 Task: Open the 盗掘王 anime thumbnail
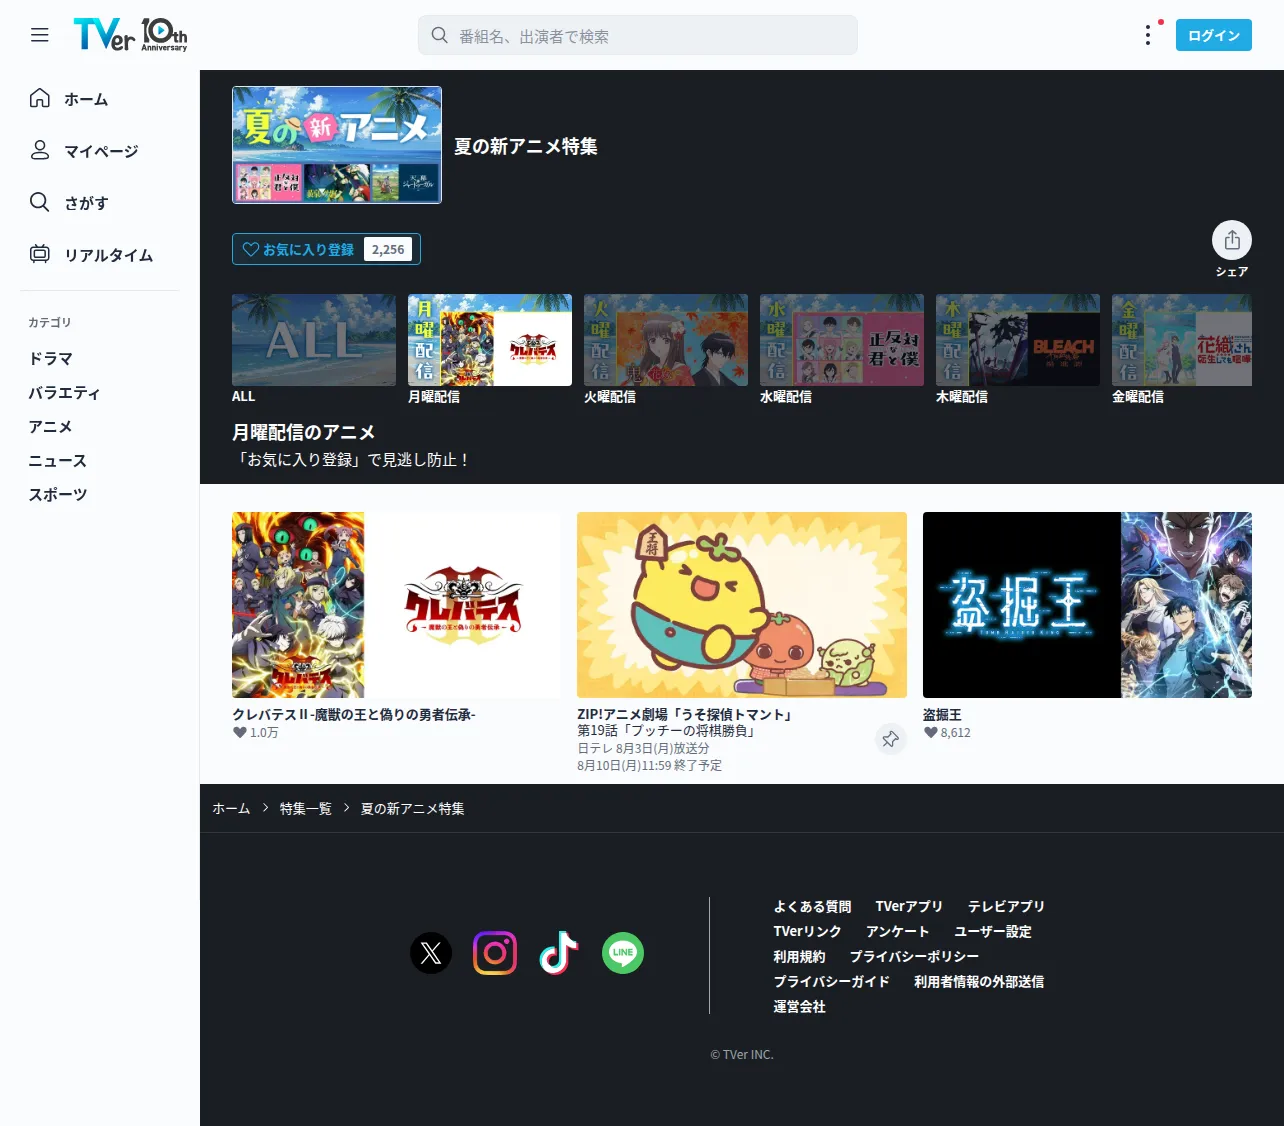pyautogui.click(x=1087, y=605)
